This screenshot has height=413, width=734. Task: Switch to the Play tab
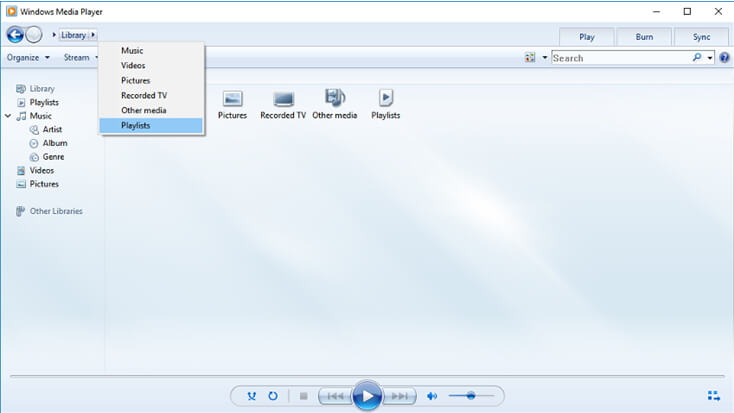click(587, 37)
